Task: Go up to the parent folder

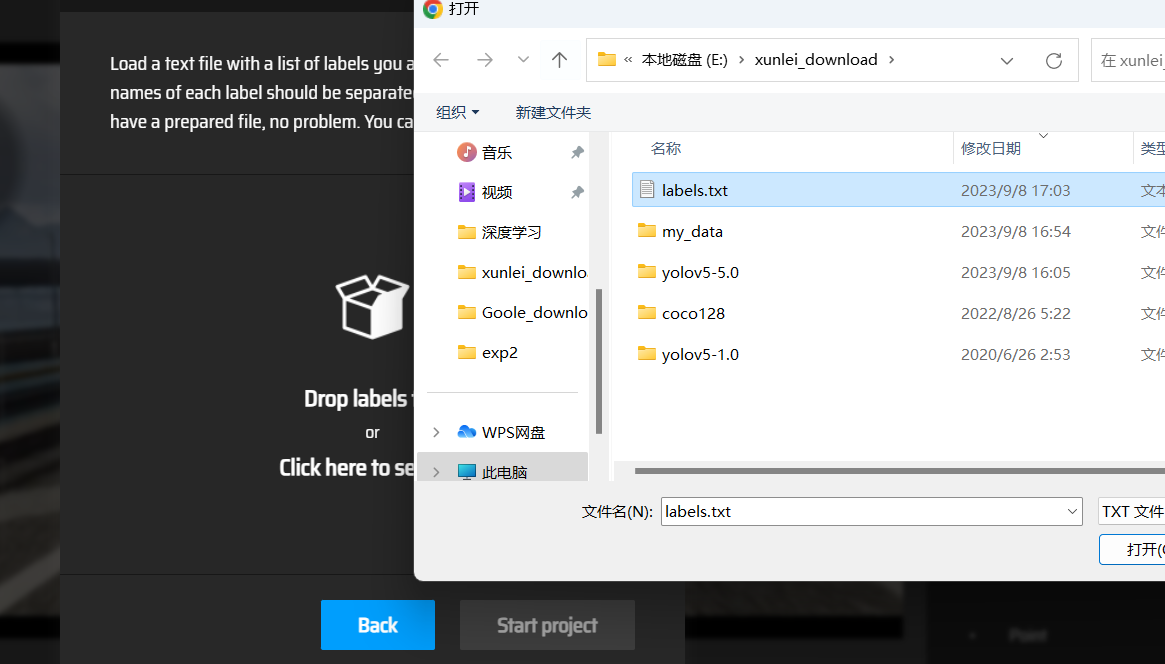Action: 559,60
